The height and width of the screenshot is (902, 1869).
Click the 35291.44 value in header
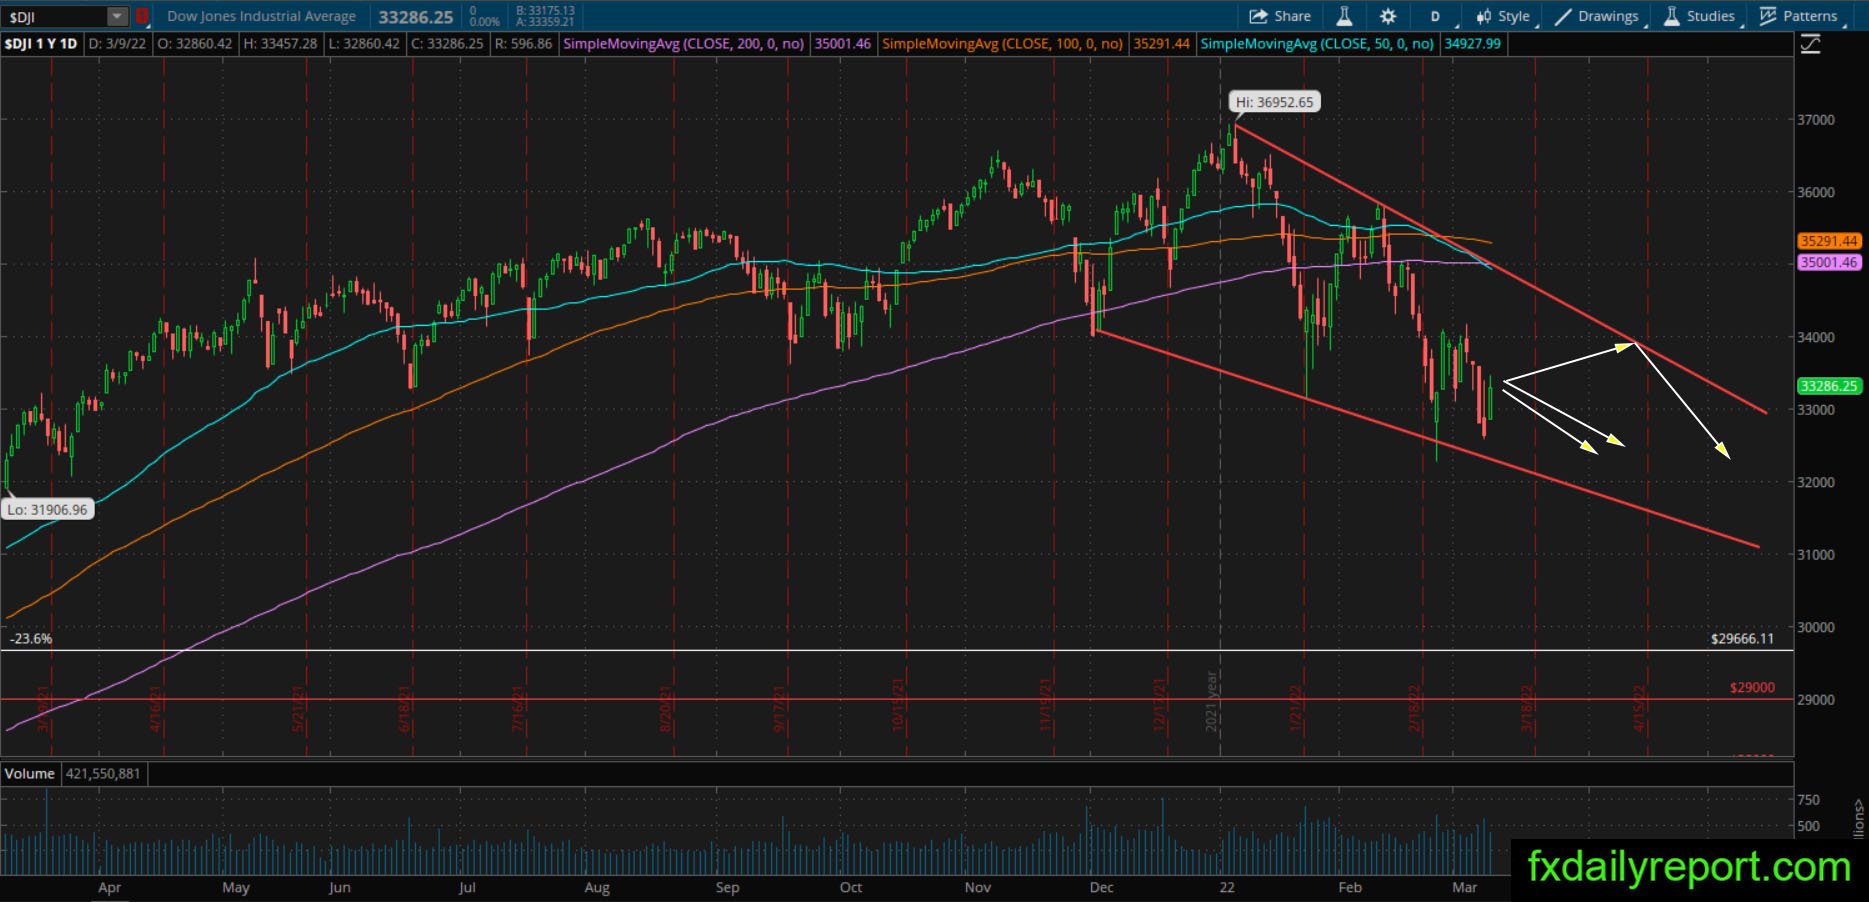[1161, 44]
